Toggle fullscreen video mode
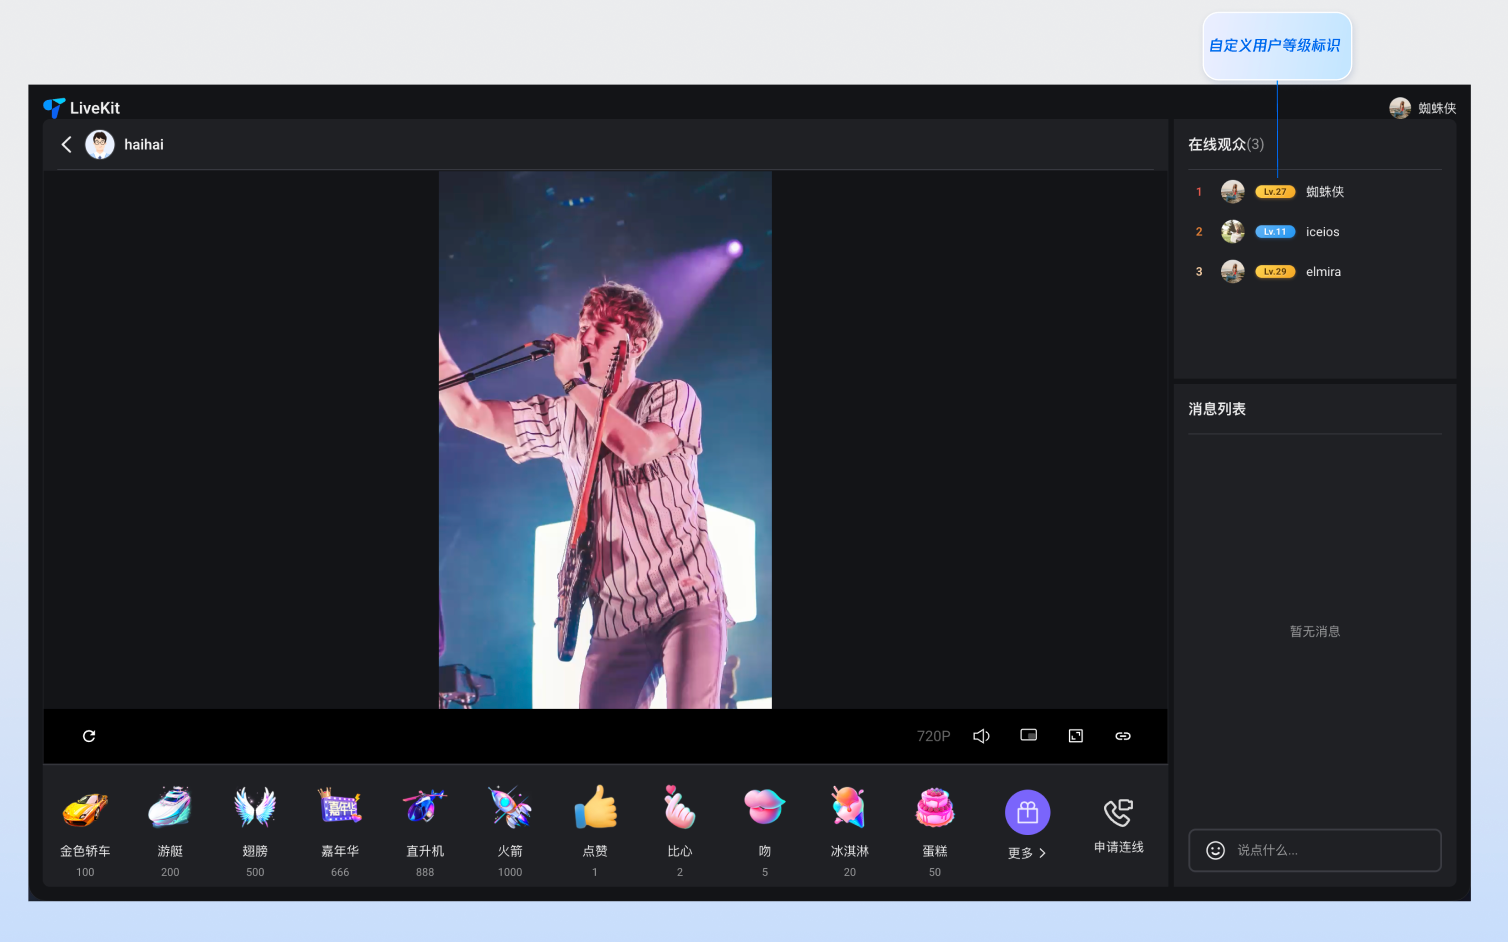 click(1076, 736)
